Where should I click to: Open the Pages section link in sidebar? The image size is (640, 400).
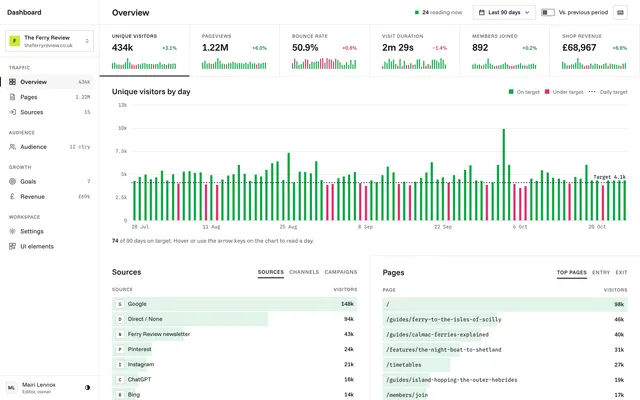(49, 97)
